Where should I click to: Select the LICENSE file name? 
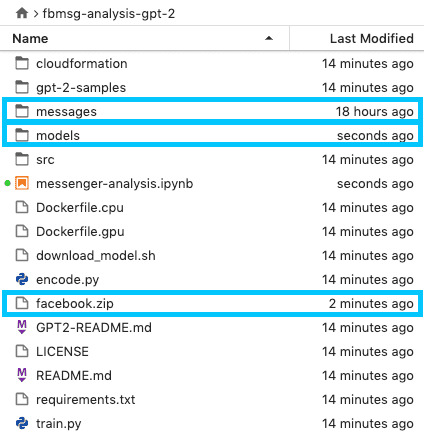tap(62, 352)
